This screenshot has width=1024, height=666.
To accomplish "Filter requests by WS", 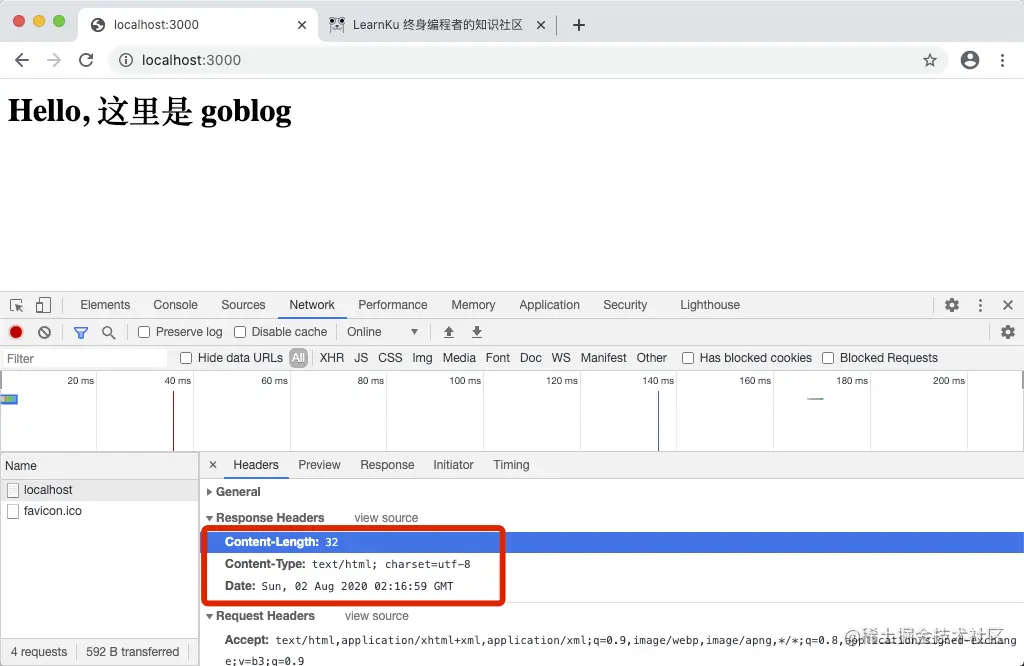I will (x=561, y=358).
